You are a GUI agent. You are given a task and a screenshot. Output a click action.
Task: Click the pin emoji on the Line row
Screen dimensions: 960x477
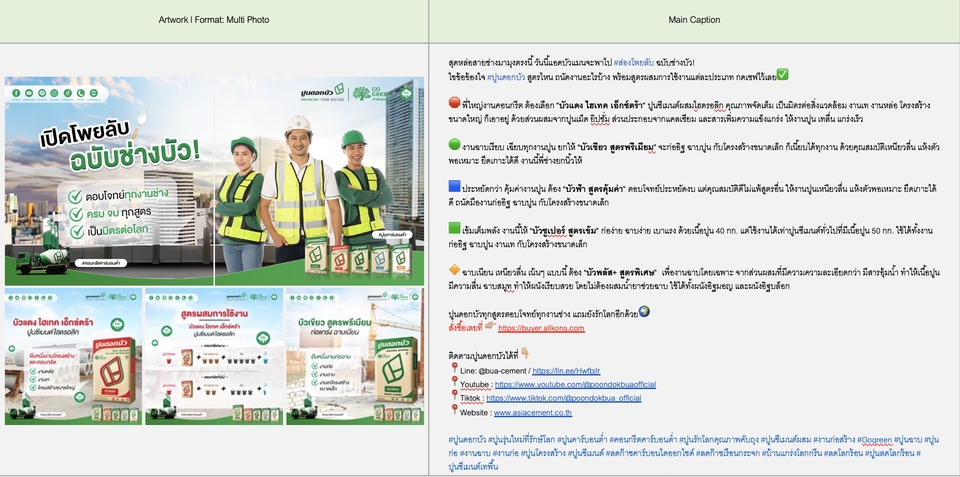pos(454,369)
